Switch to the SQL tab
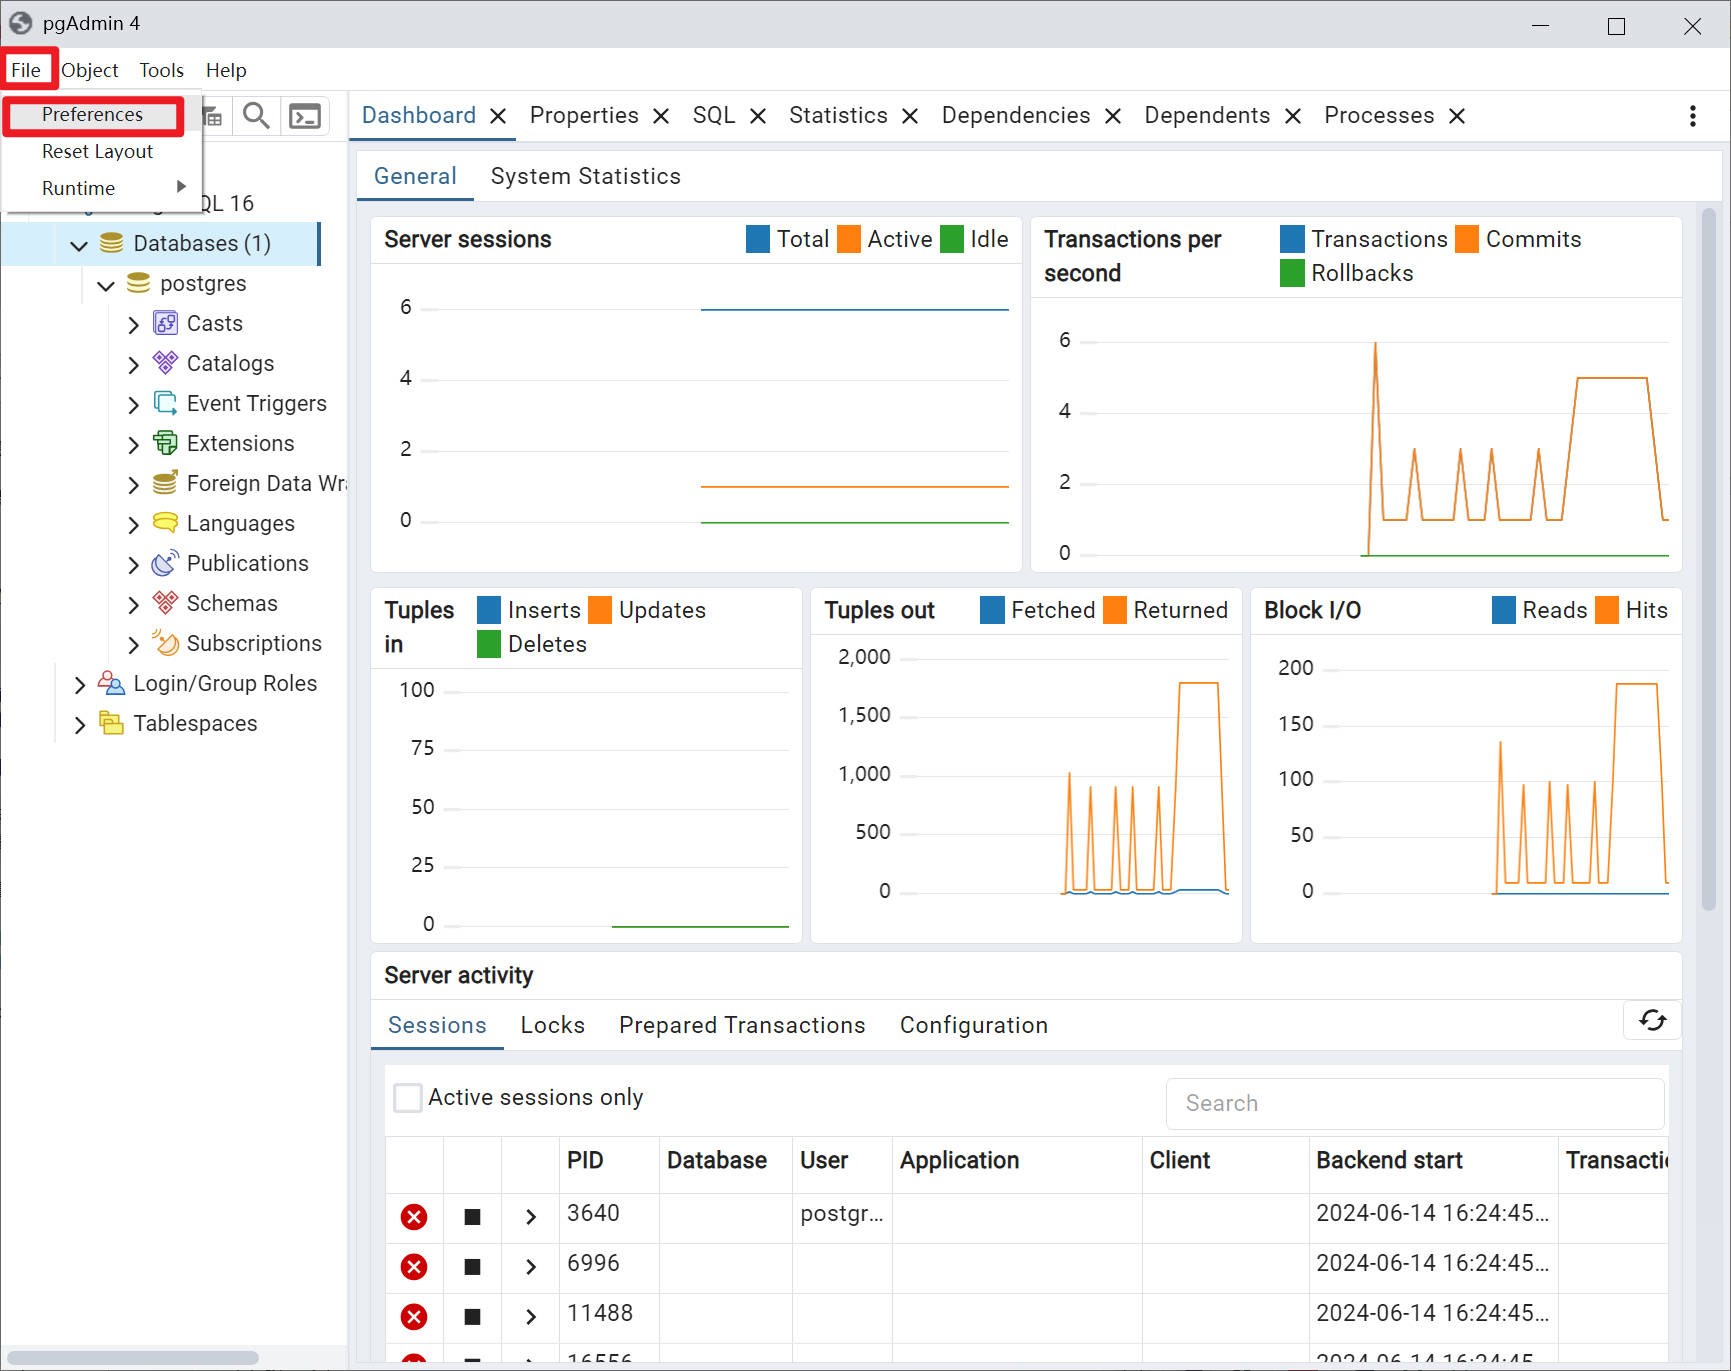1731x1371 pixels. click(714, 115)
